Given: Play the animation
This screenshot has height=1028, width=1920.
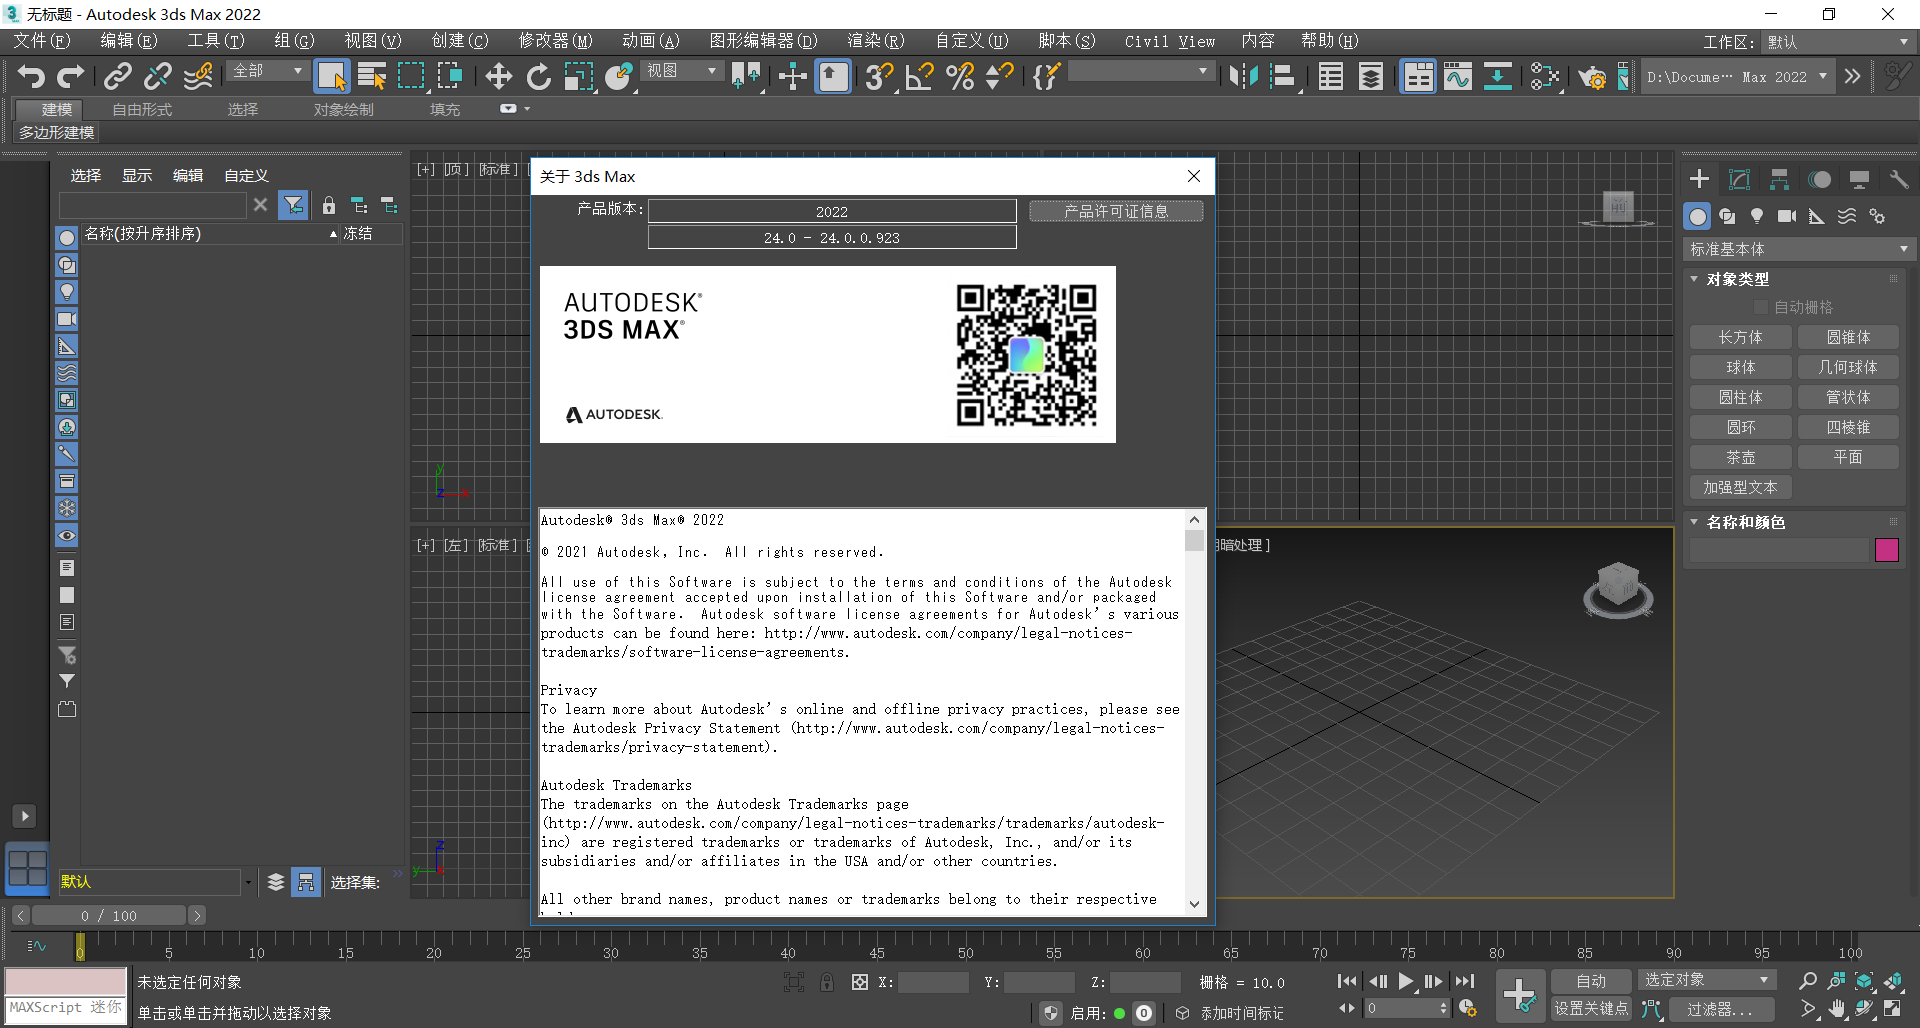Looking at the screenshot, I should 1406,981.
